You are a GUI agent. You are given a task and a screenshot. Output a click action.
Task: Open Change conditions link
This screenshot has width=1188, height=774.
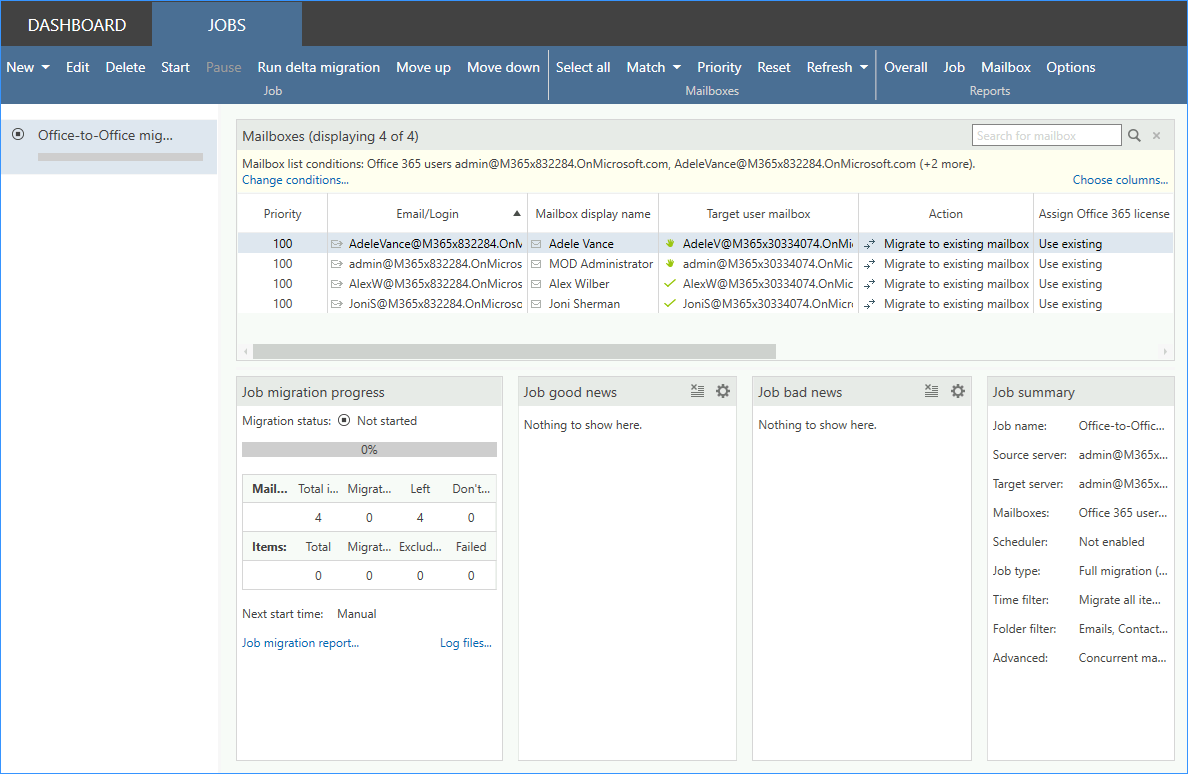295,180
